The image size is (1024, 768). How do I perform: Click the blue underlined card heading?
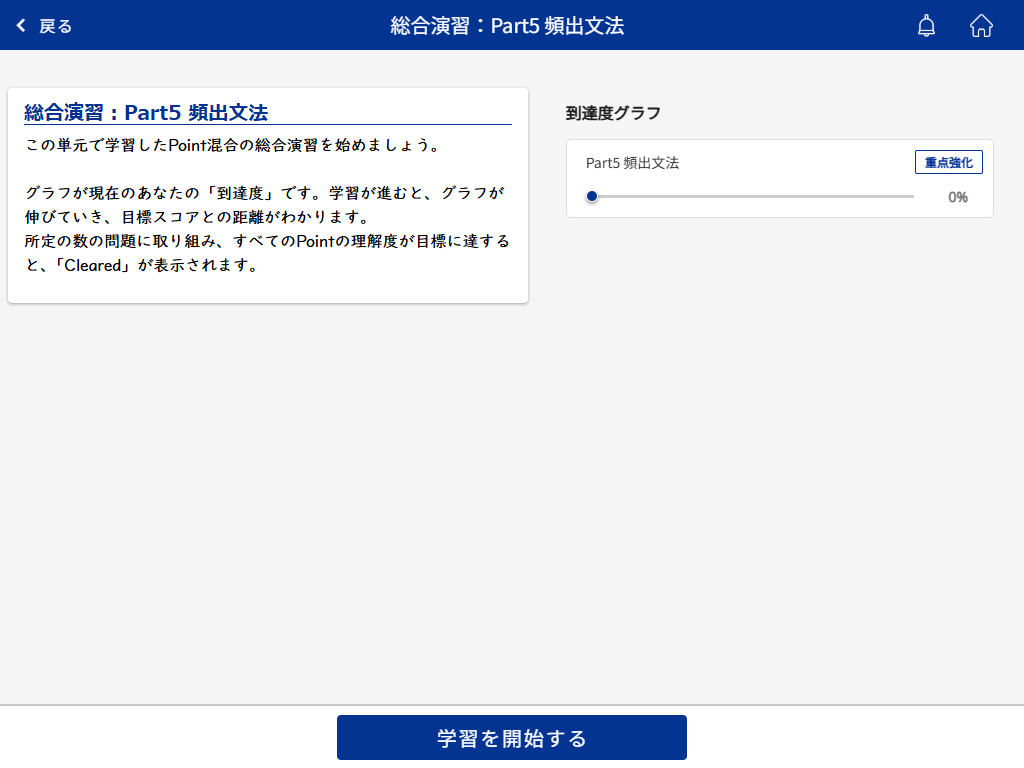click(146, 113)
